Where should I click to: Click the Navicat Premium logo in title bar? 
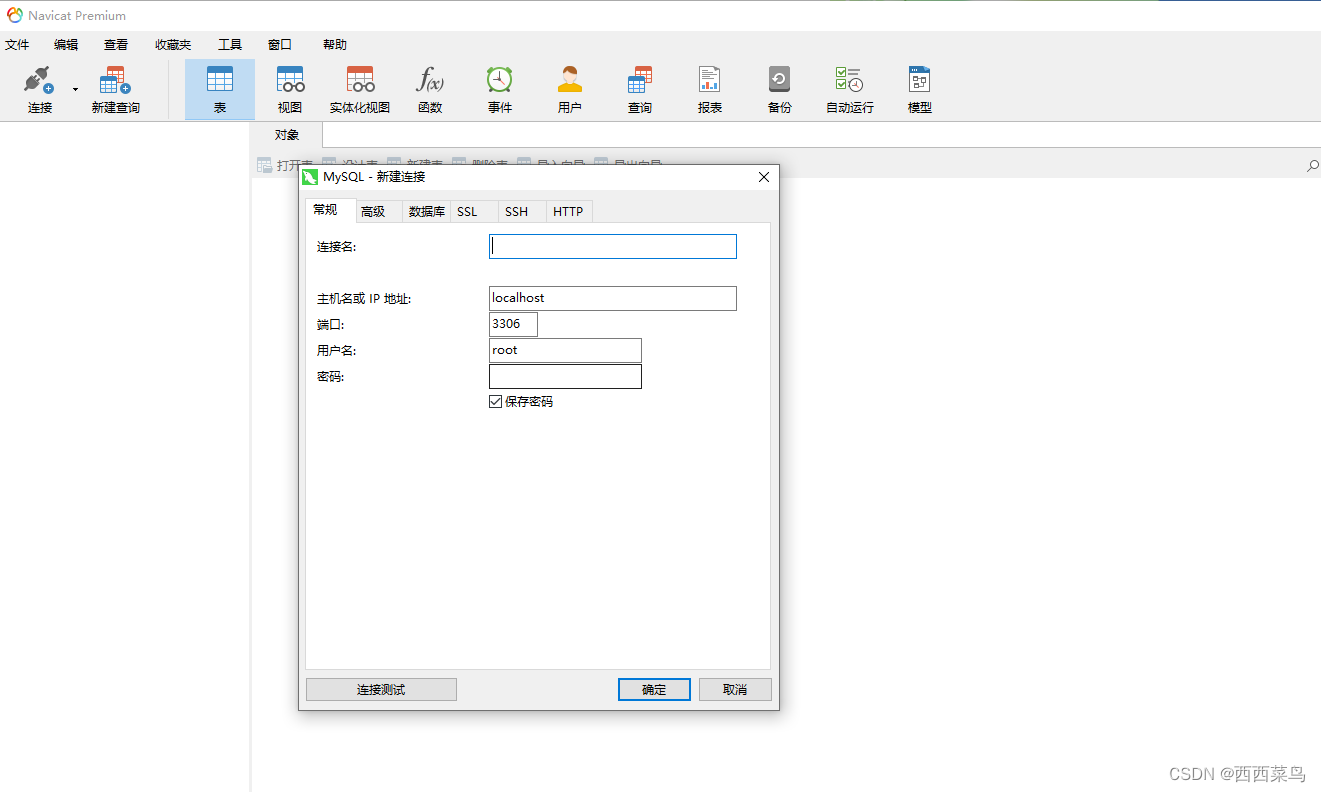pyautogui.click(x=14, y=15)
